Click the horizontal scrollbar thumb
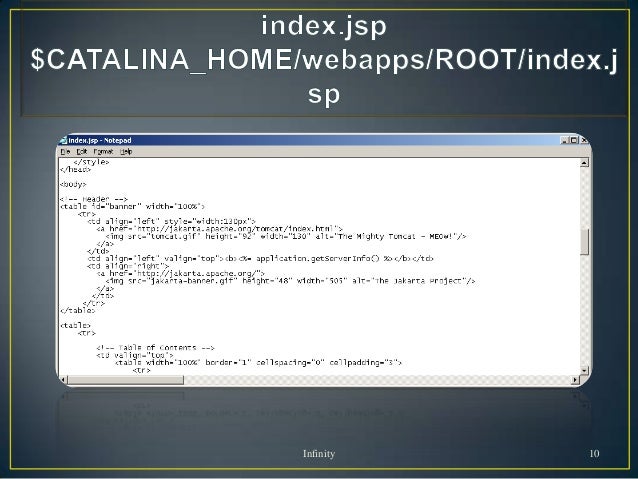Screen dimensions: 638x479 pos(126,380)
